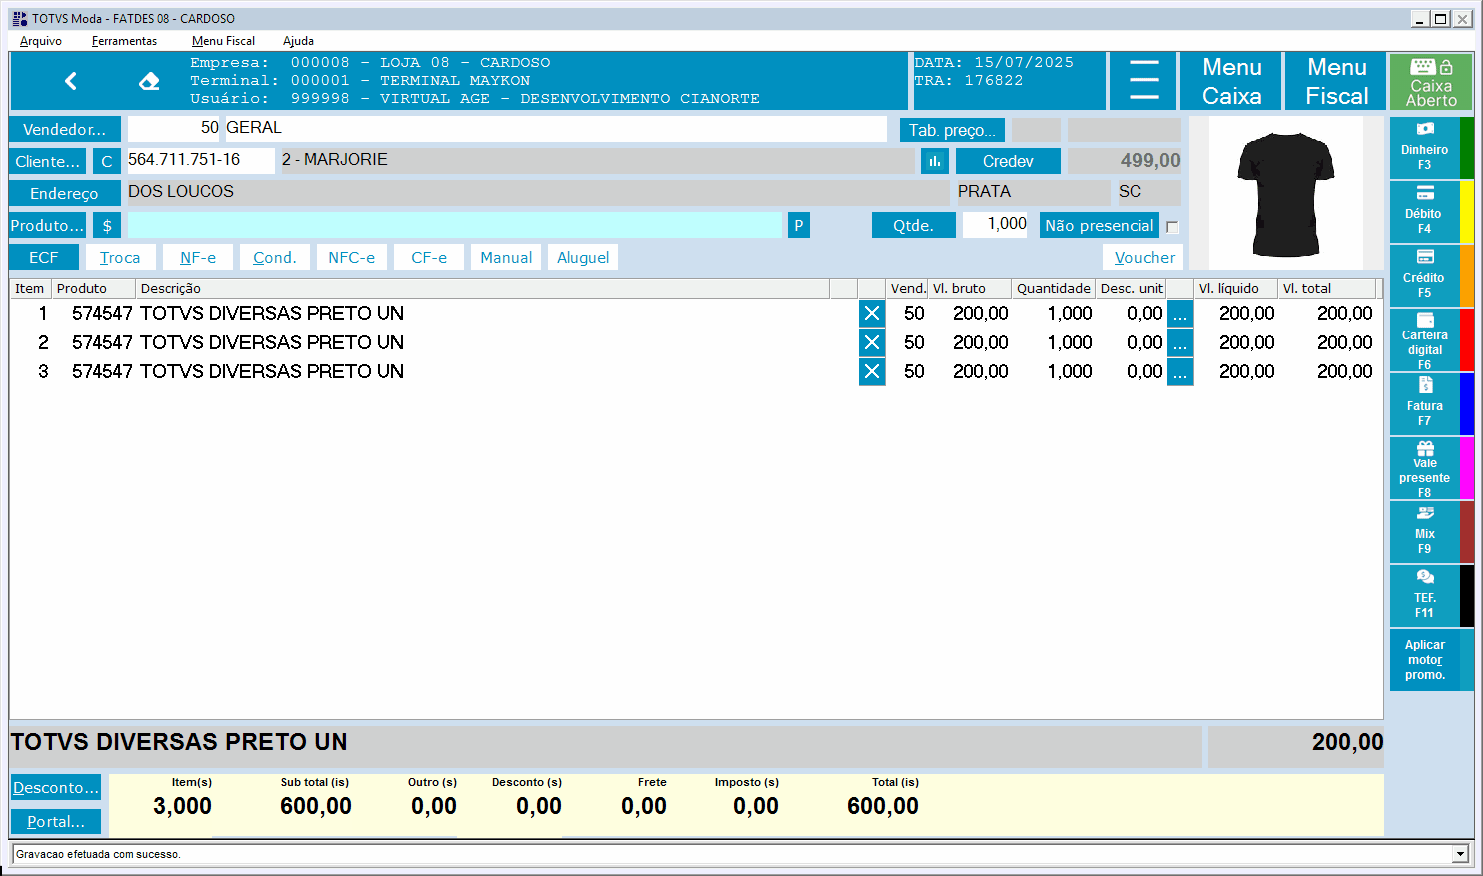Open the Ajuda menu
The image size is (1483, 876).
[x=298, y=41]
